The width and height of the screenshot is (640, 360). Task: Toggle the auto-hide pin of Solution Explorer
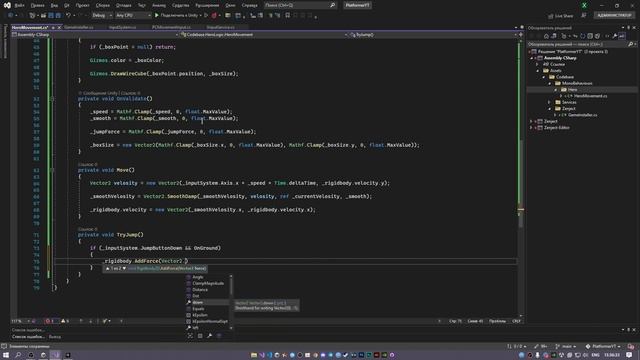tap(629, 28)
